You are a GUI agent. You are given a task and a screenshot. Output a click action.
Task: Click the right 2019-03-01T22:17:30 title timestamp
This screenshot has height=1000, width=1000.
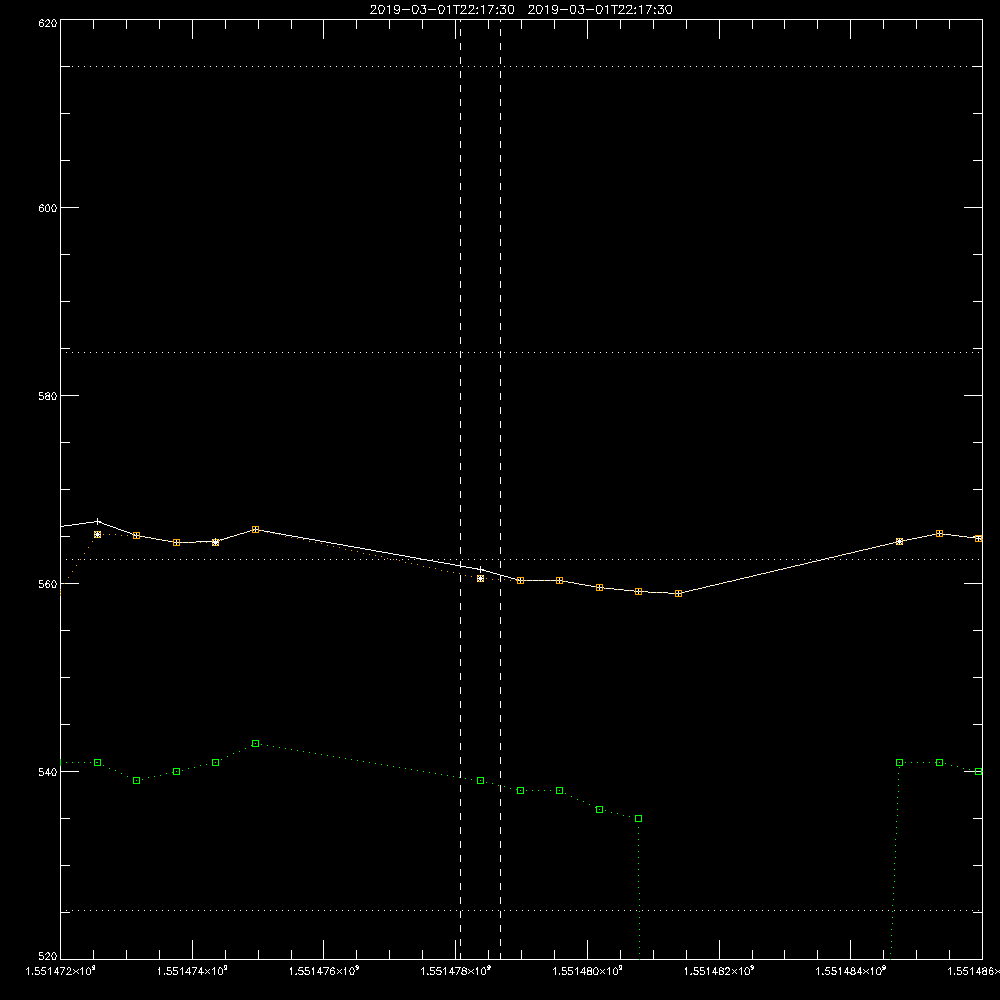pyautogui.click(x=600, y=10)
